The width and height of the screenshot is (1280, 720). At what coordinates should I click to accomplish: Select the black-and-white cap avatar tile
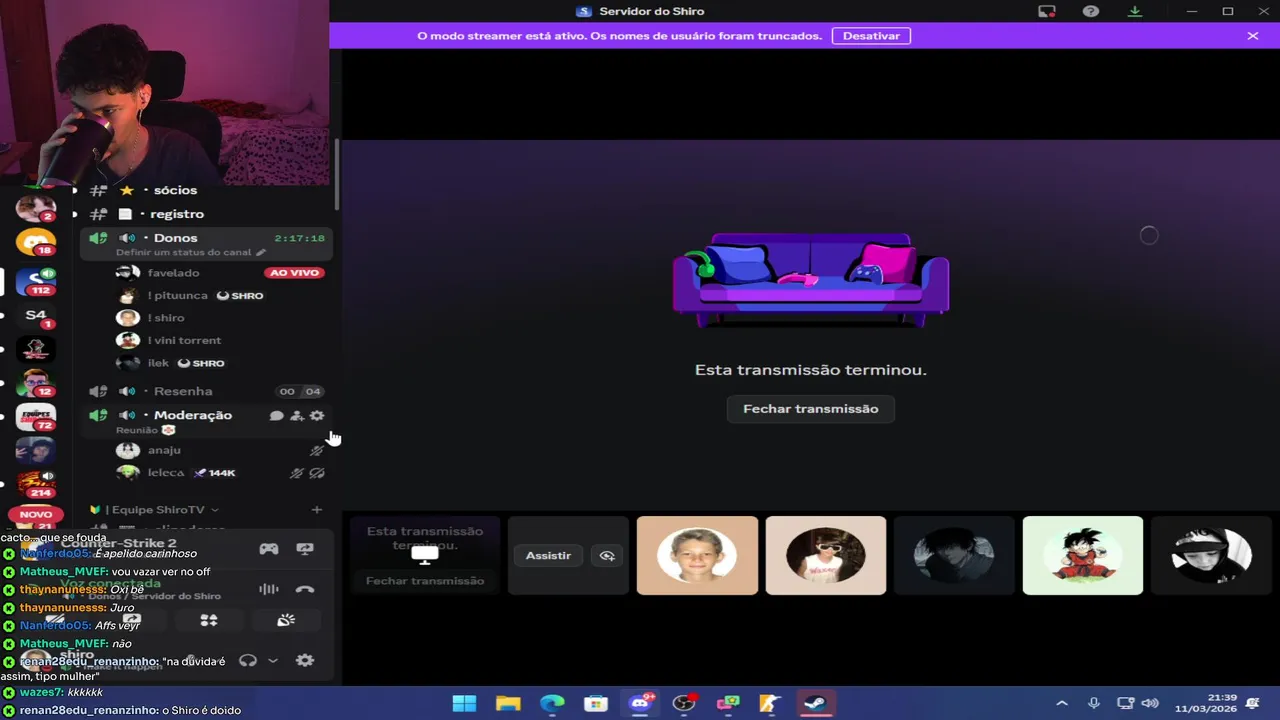(1211, 556)
